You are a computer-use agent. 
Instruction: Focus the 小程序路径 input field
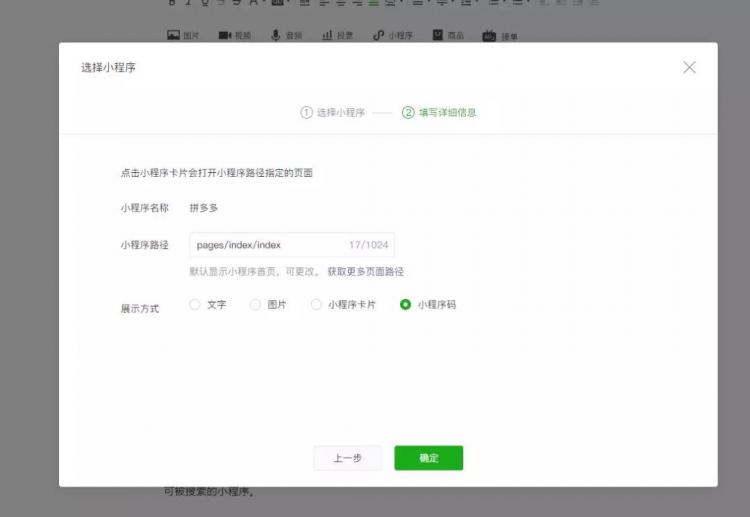coord(265,245)
